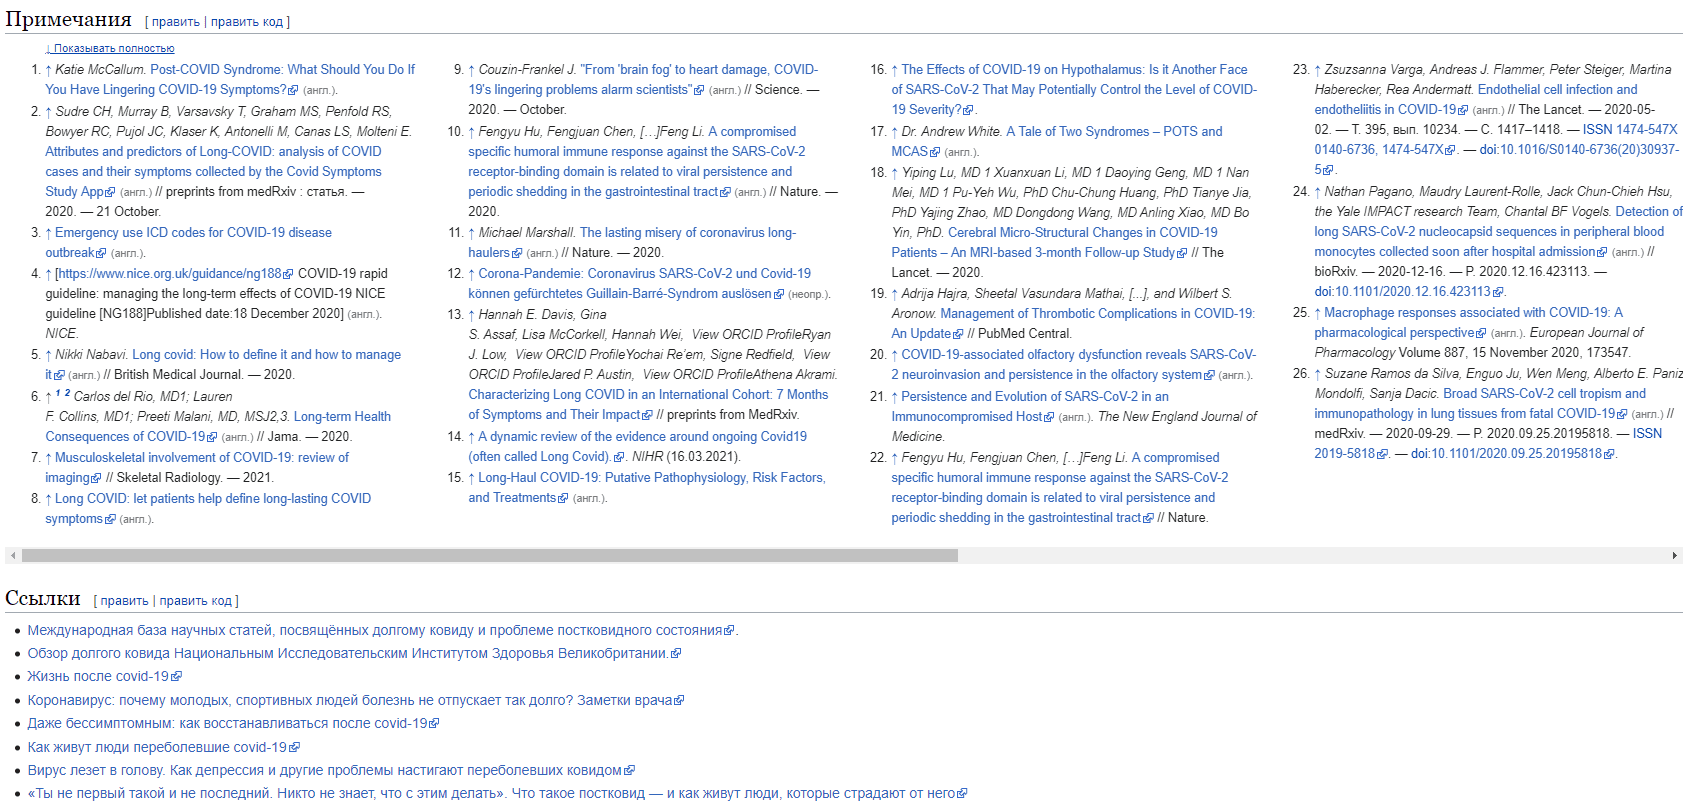
Task: Open 'A Tale of Two Syndromes – POTS' link
Action: 1057,142
